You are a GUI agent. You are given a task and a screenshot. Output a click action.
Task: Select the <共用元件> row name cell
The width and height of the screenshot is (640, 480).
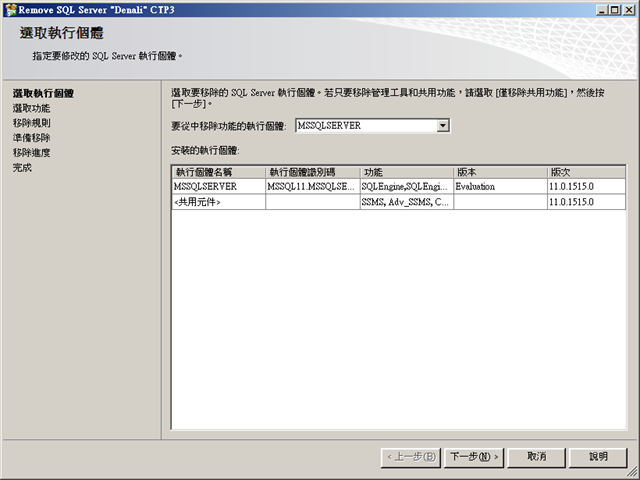(x=218, y=202)
